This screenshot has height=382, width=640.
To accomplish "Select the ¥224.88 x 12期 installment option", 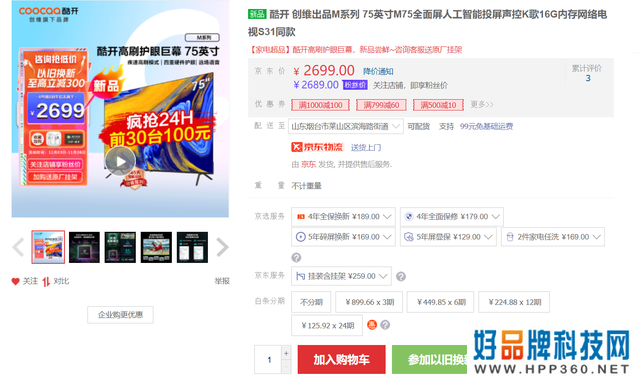I will pyautogui.click(x=514, y=302).
